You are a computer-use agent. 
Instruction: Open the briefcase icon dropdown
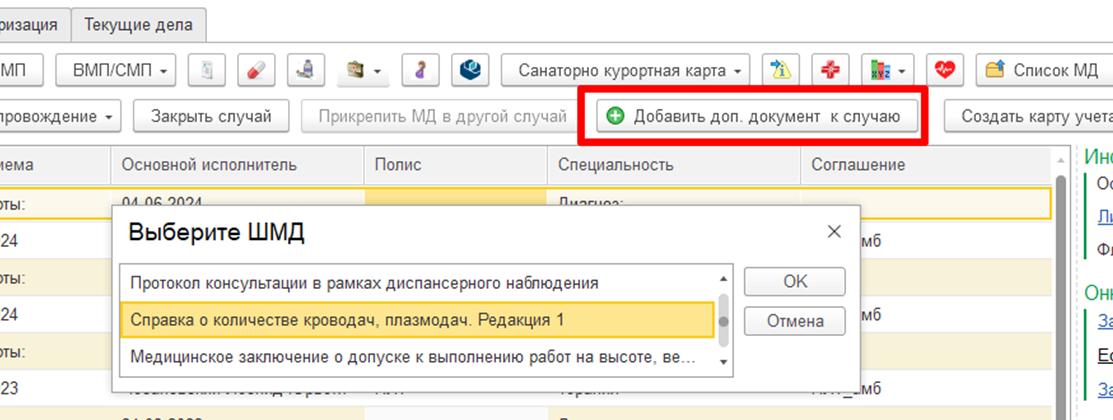coord(364,70)
